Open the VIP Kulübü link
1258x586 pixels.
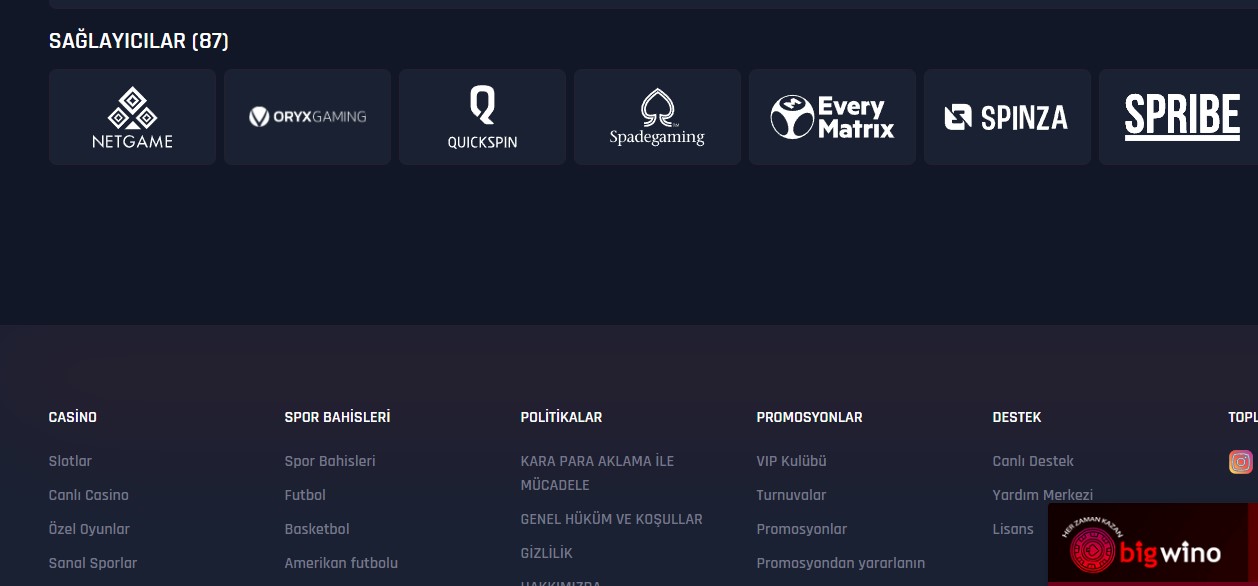791,461
